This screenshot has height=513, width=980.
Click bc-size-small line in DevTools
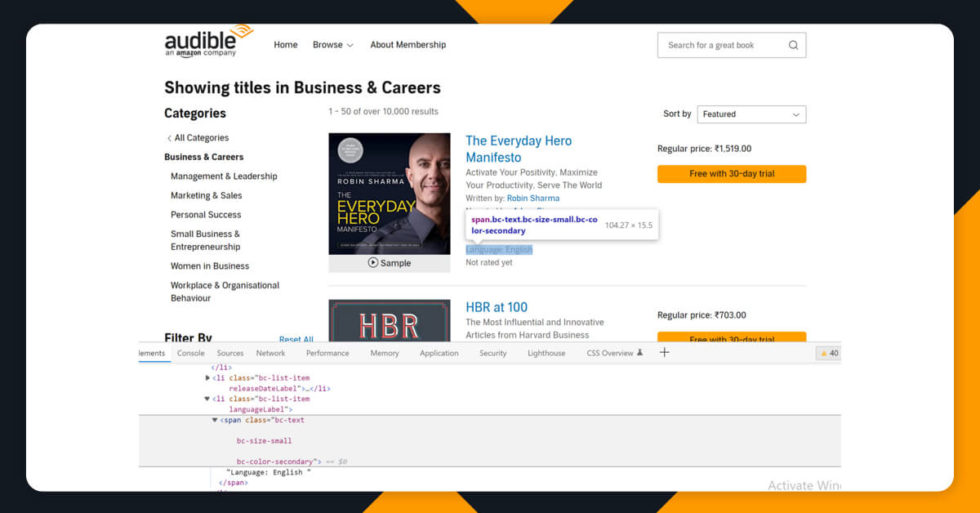pyautogui.click(x=264, y=441)
